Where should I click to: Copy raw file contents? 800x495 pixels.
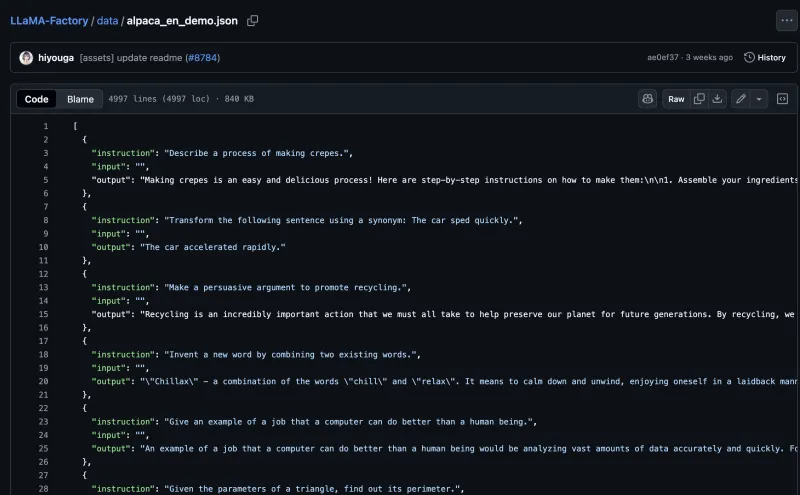click(x=699, y=99)
